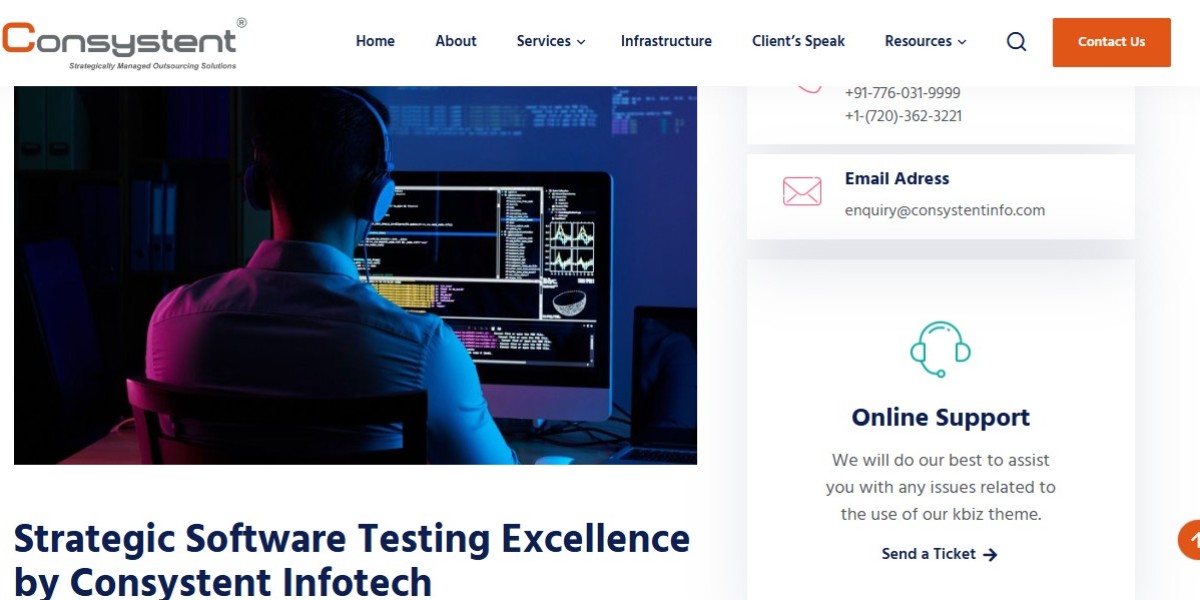Click the Strategic Software Testing Excellence heading

(352, 559)
